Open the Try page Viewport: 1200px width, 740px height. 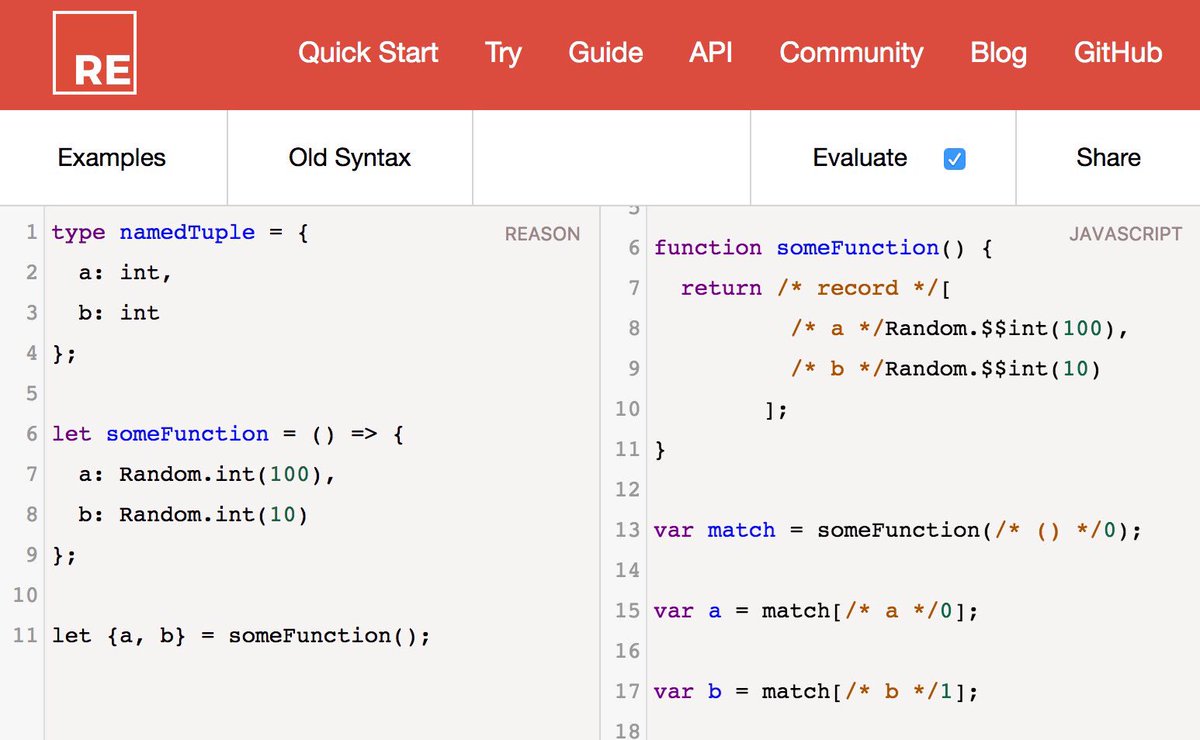[503, 53]
